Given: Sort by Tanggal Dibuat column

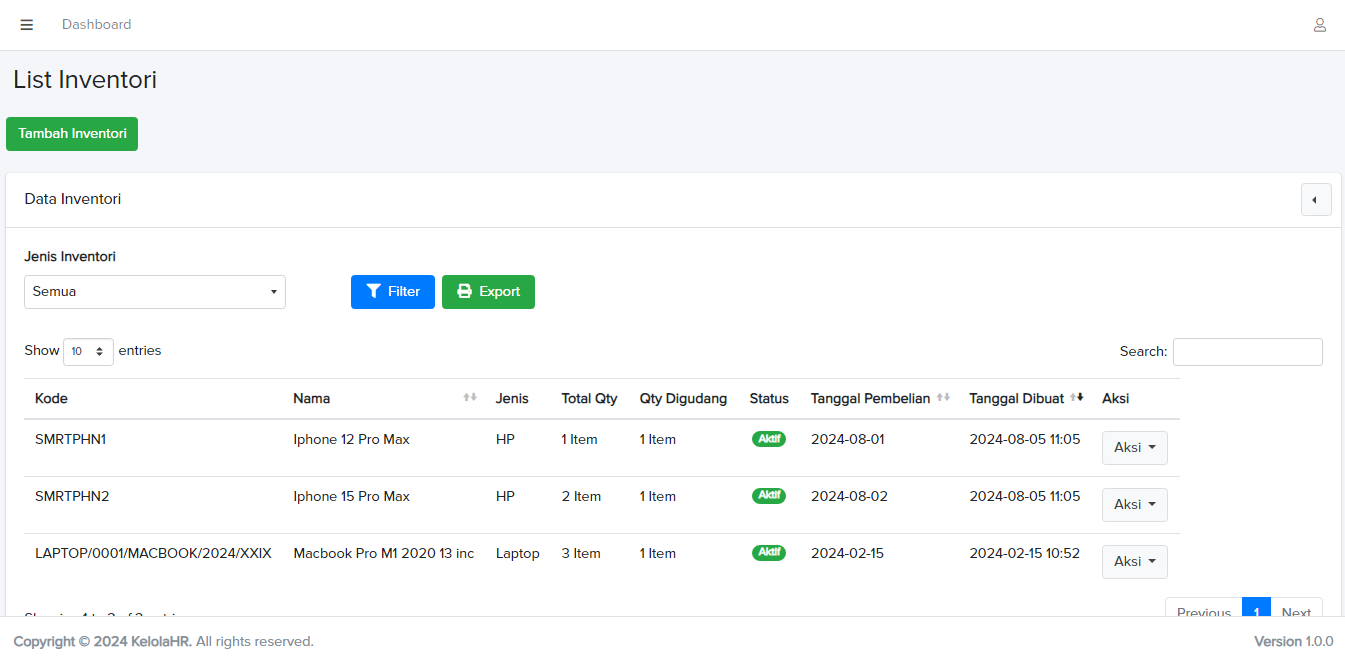Looking at the screenshot, I should click(1025, 399).
